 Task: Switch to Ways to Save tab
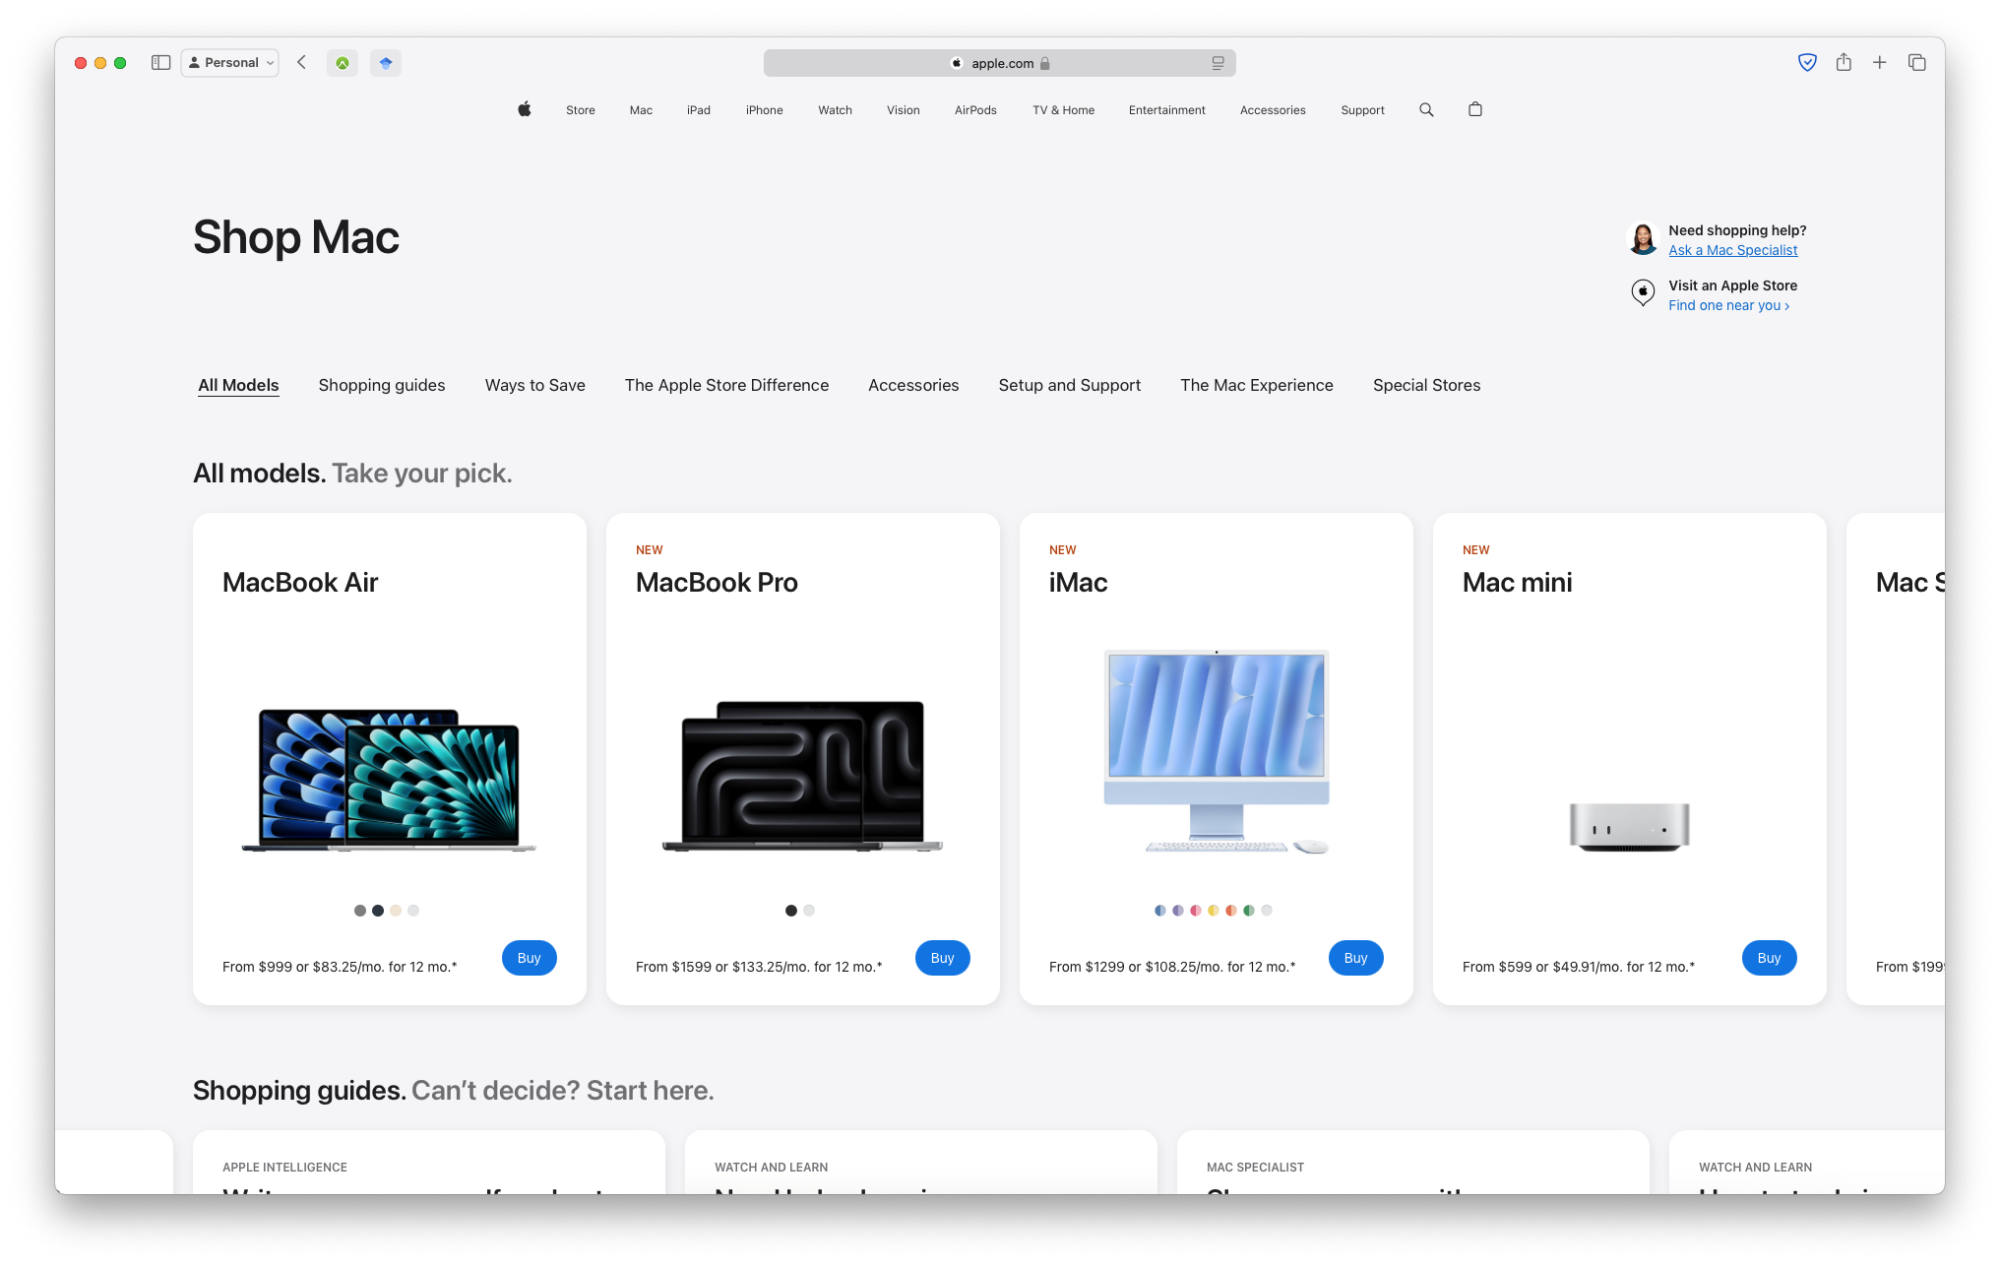tap(535, 385)
